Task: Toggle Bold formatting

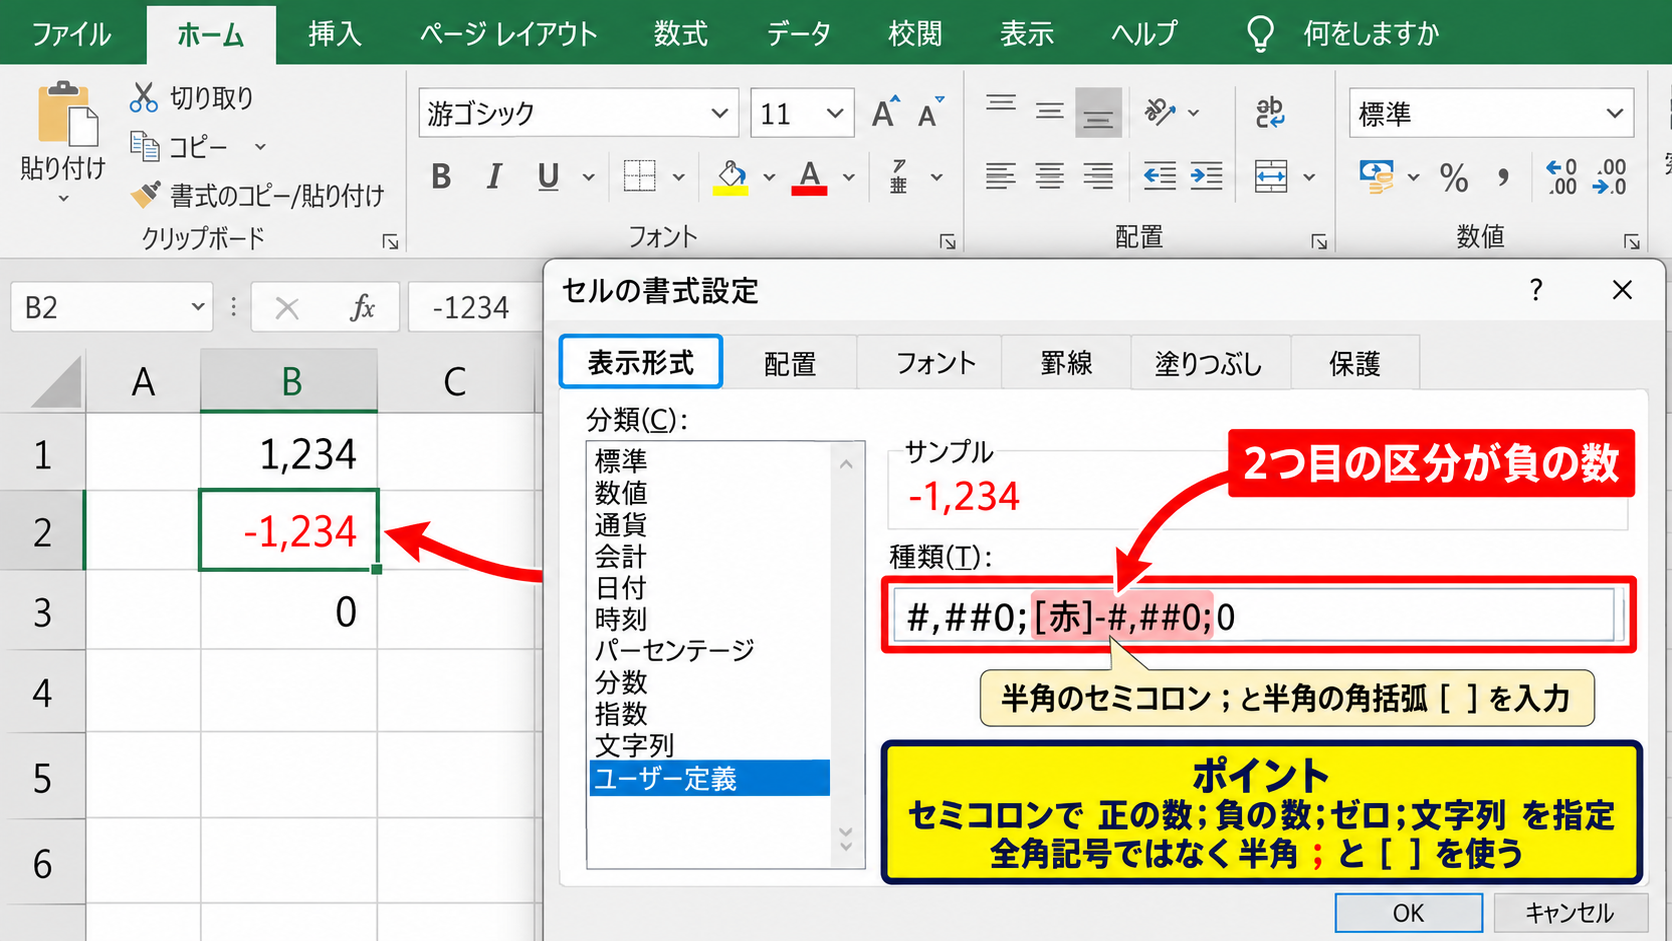Action: tap(441, 177)
